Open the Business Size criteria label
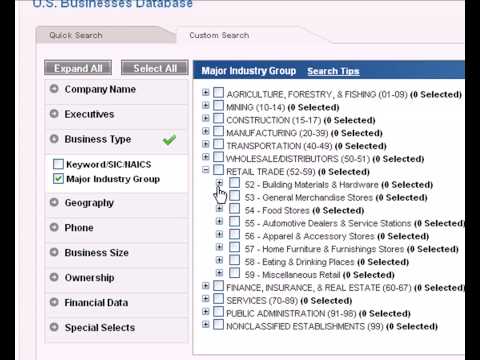Image resolution: width=480 pixels, height=360 pixels. point(97,253)
